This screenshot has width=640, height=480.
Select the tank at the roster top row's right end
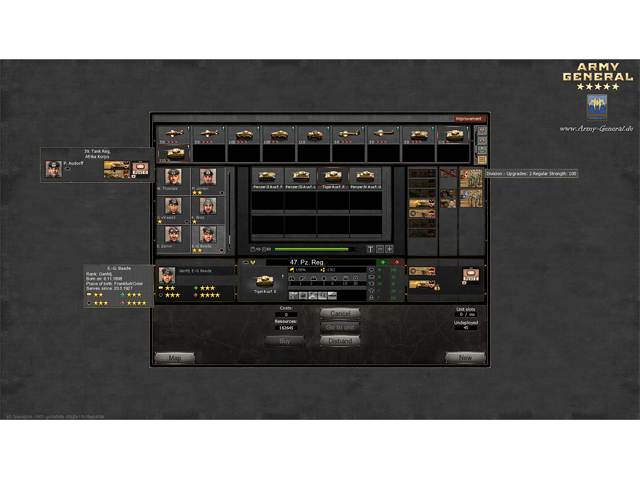tap(453, 134)
